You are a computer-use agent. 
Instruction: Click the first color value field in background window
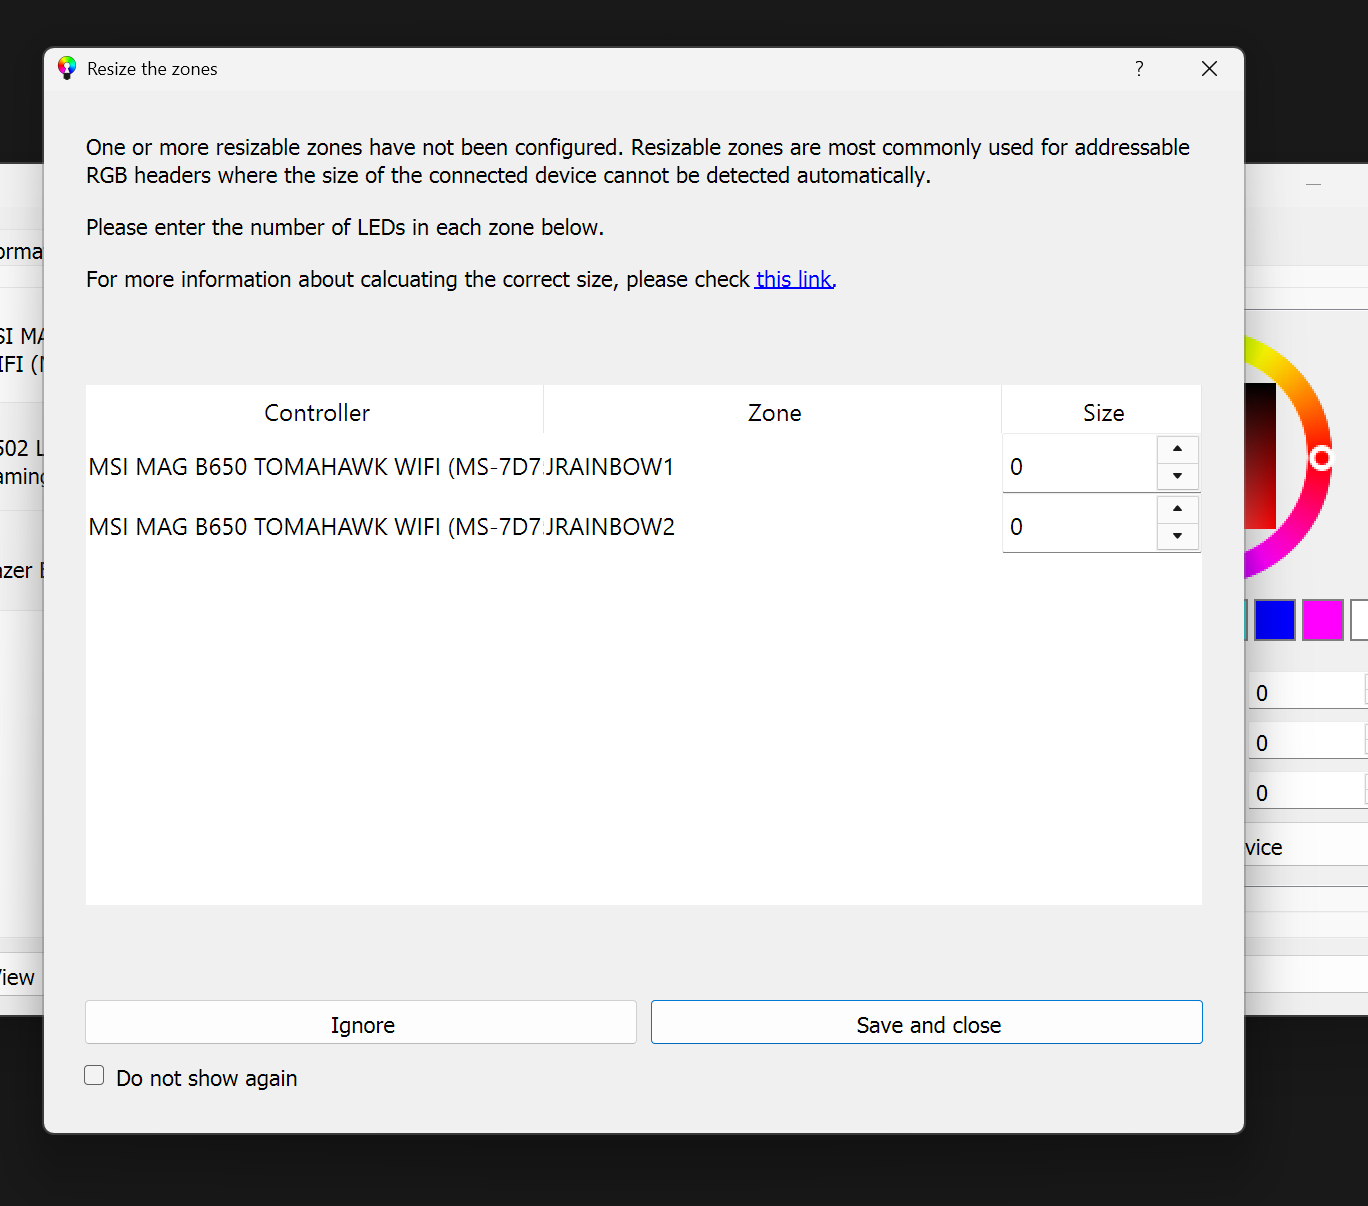pyautogui.click(x=1308, y=692)
